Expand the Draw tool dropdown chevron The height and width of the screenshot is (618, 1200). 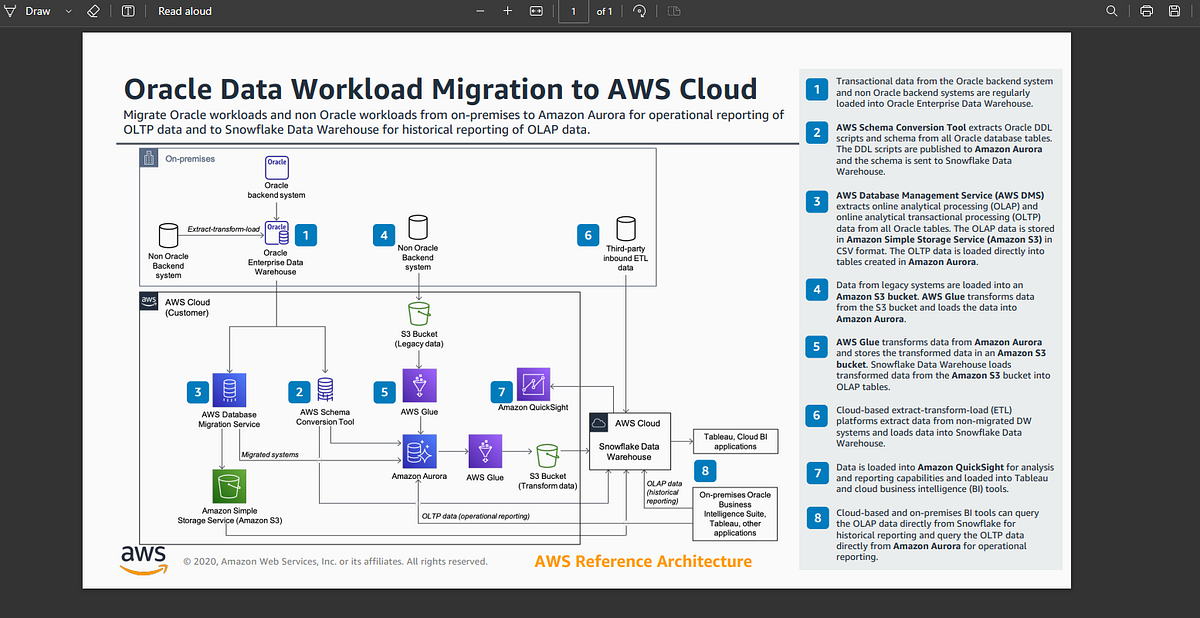click(66, 11)
